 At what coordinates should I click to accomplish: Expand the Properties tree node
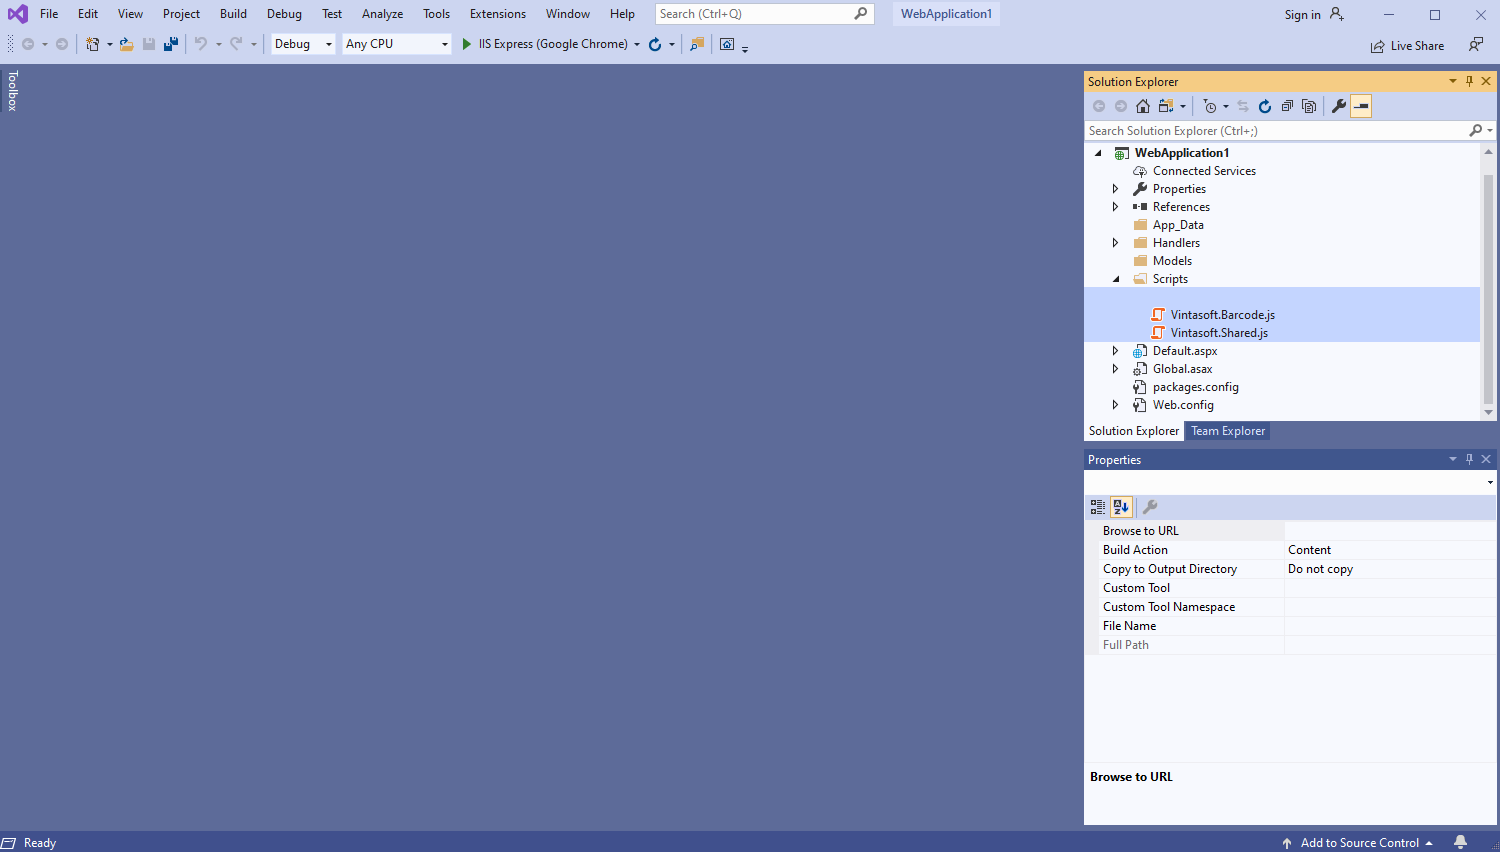[x=1116, y=189]
